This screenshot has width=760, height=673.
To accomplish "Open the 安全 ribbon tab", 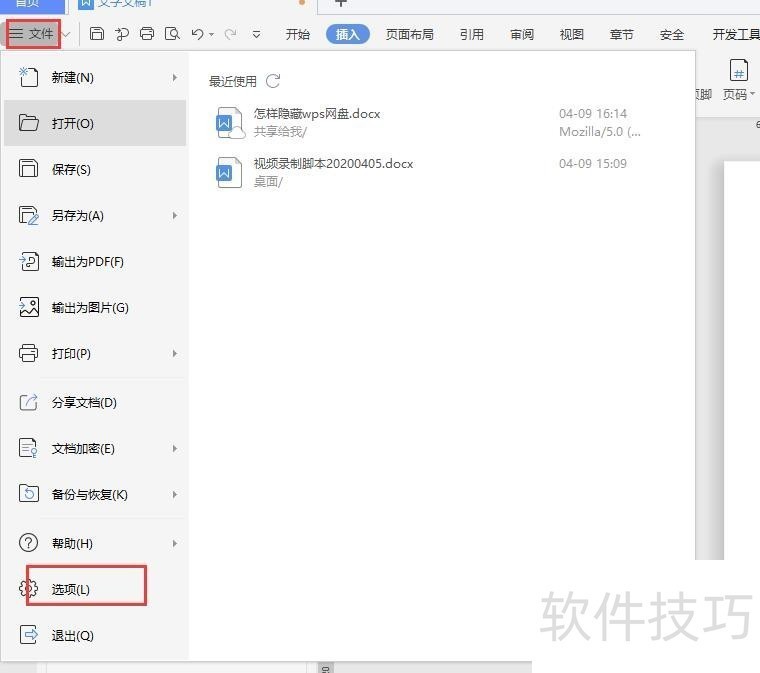I will pos(672,34).
